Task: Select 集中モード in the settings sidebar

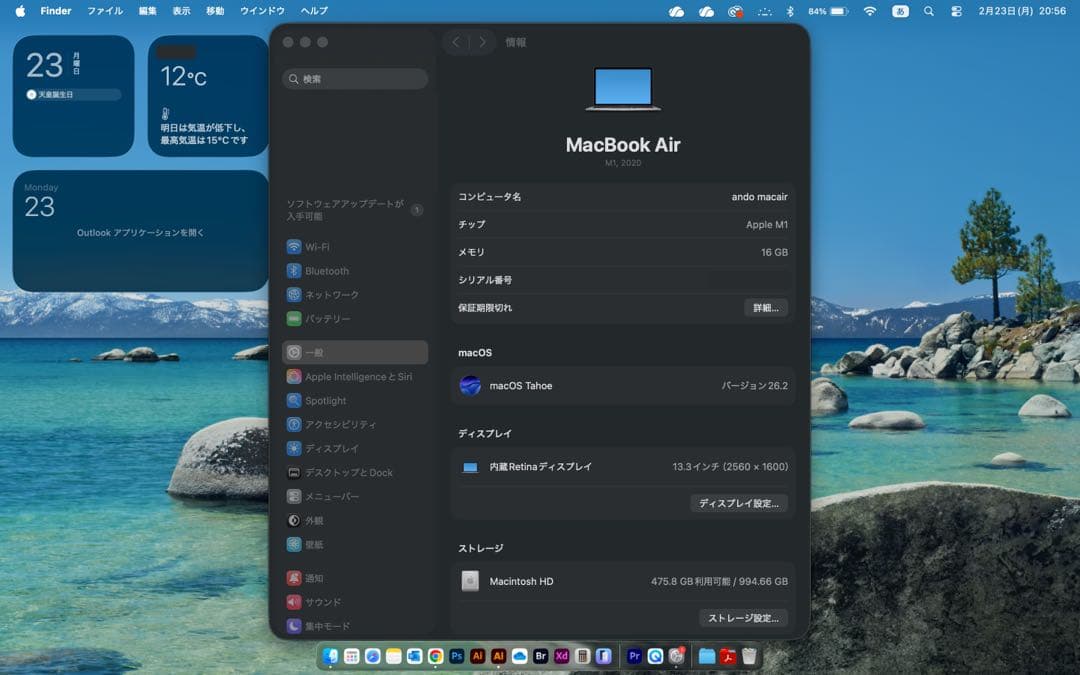Action: click(355, 626)
